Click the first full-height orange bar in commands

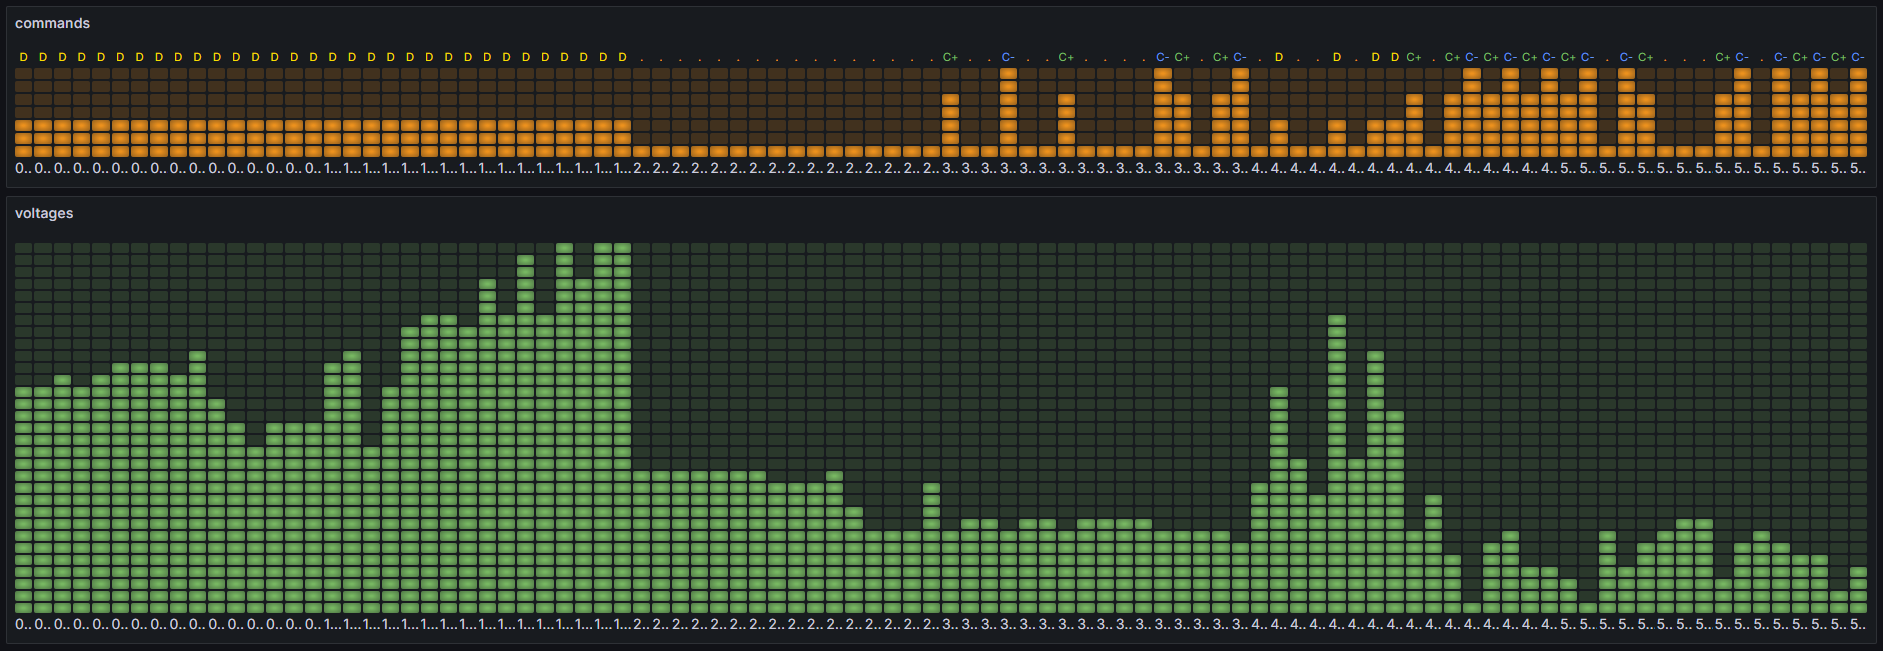pyautogui.click(x=1008, y=112)
